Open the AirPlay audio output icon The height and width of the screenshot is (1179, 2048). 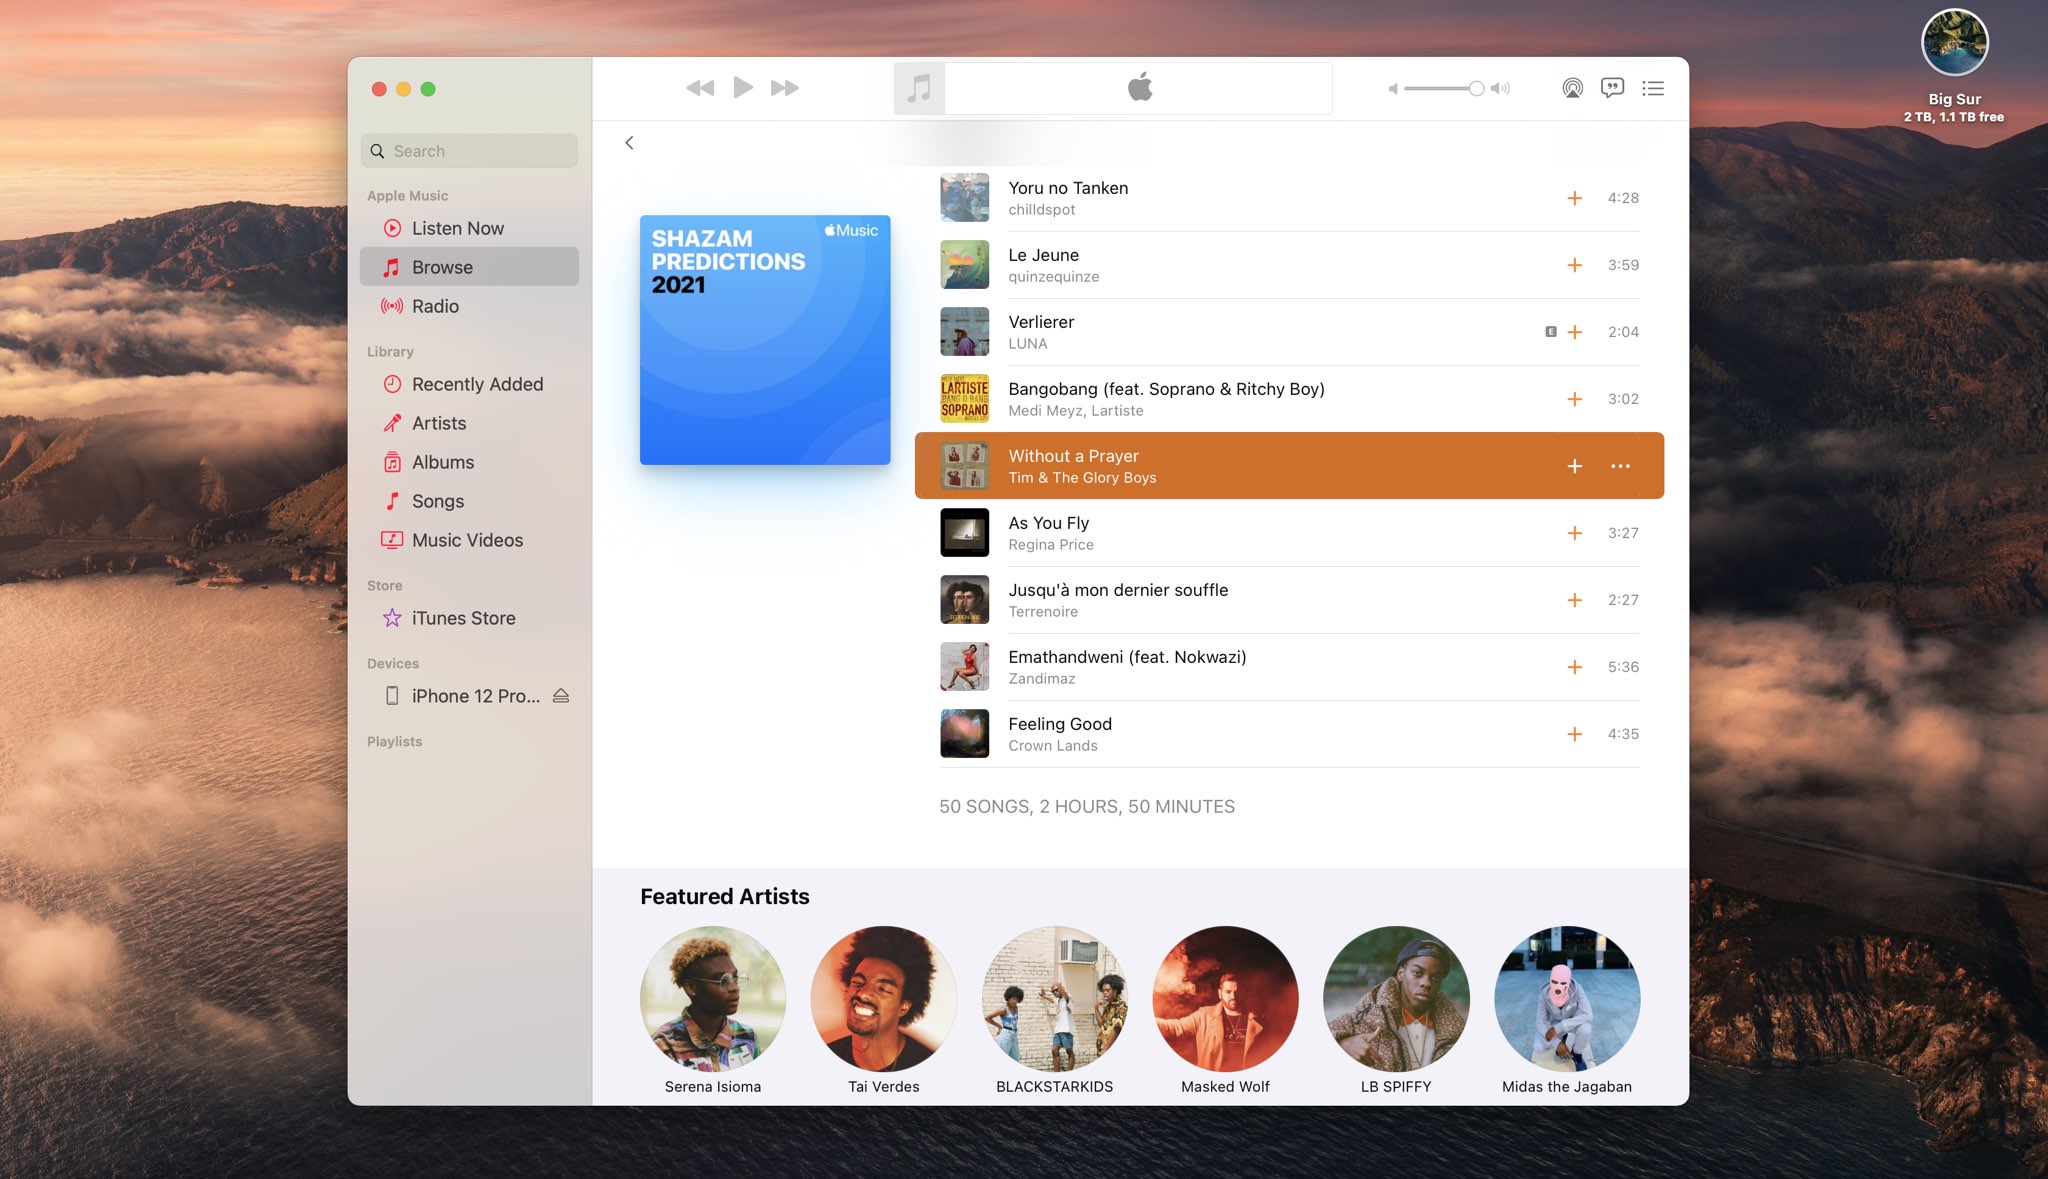1573,88
